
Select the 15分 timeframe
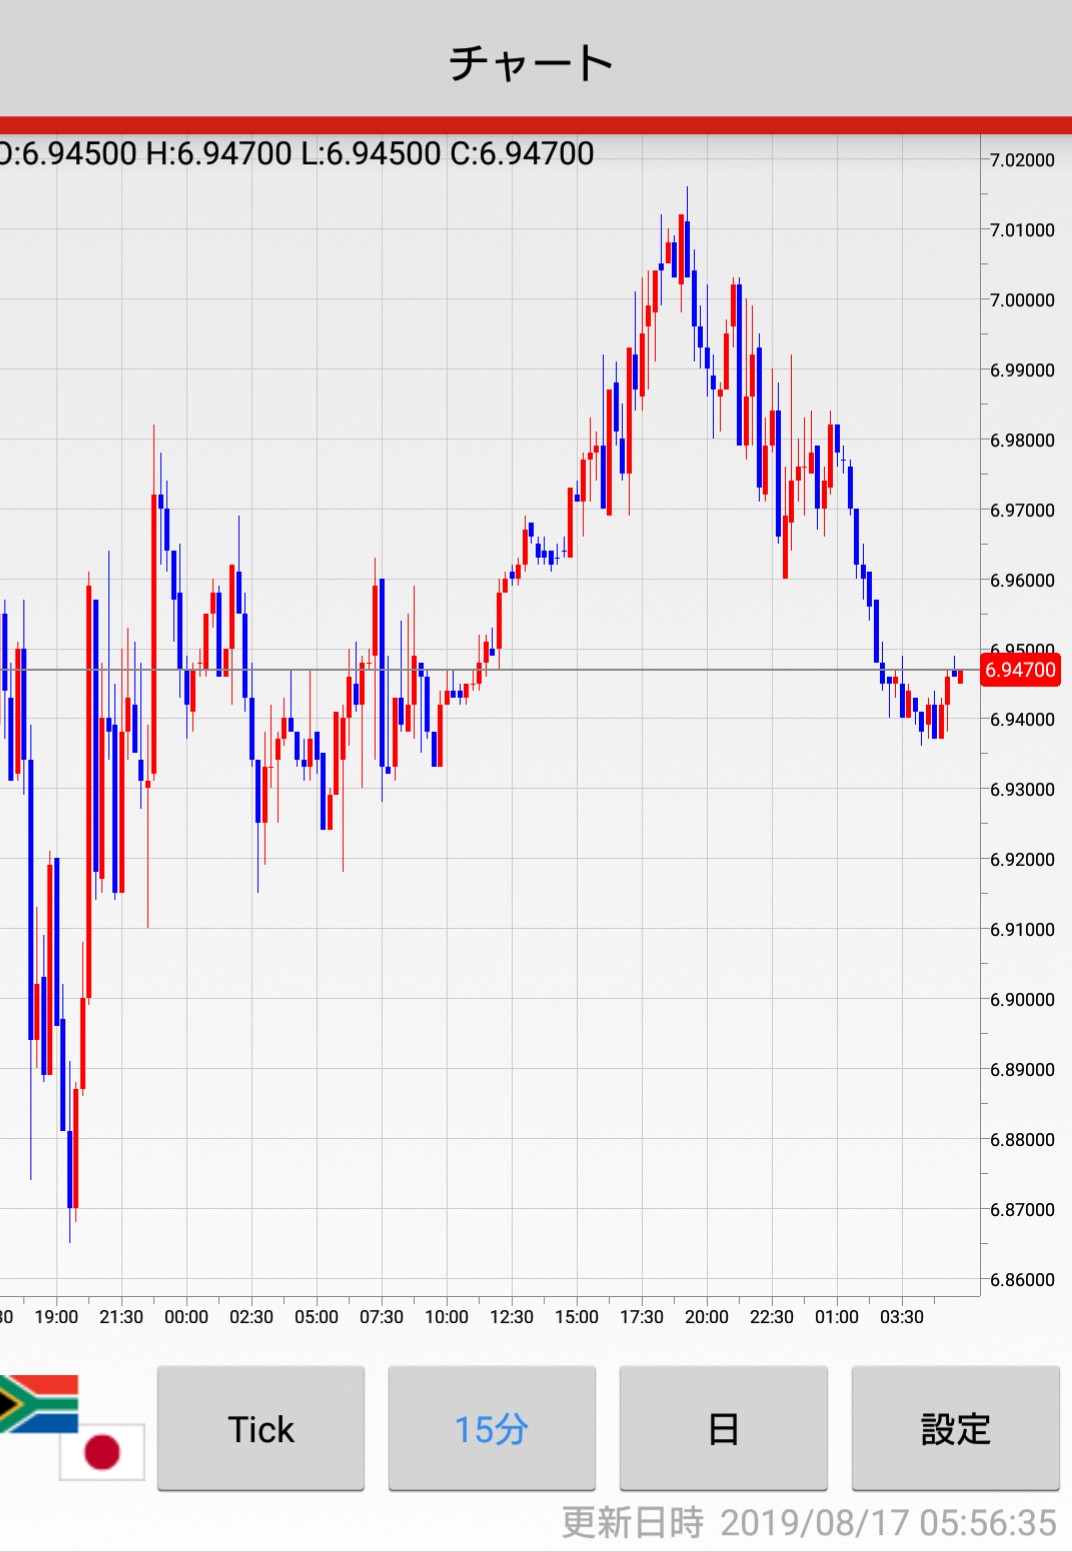[491, 1428]
